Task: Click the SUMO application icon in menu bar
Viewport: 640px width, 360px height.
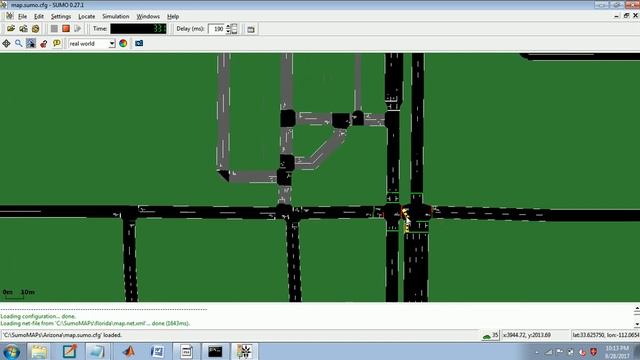Action: (9, 16)
